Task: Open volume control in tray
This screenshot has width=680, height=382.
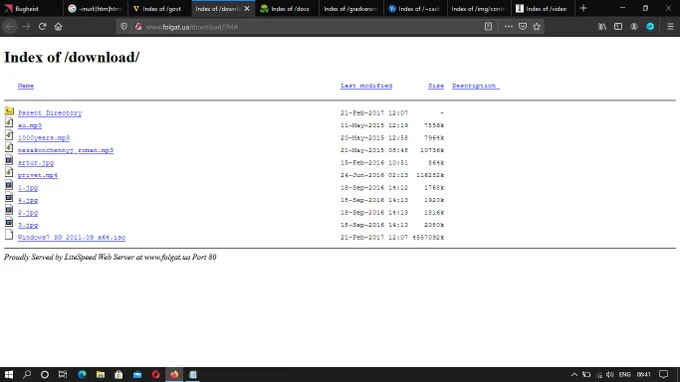Action: click(610, 374)
